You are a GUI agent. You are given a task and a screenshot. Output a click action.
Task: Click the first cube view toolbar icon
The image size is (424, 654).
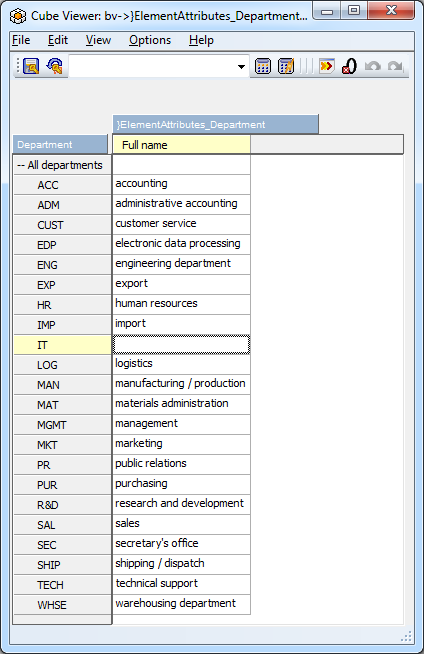31,66
